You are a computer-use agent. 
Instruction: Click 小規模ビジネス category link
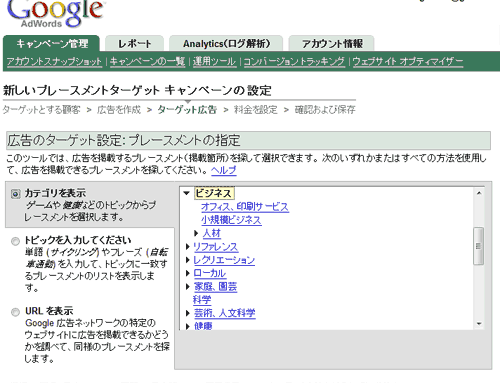(x=231, y=220)
